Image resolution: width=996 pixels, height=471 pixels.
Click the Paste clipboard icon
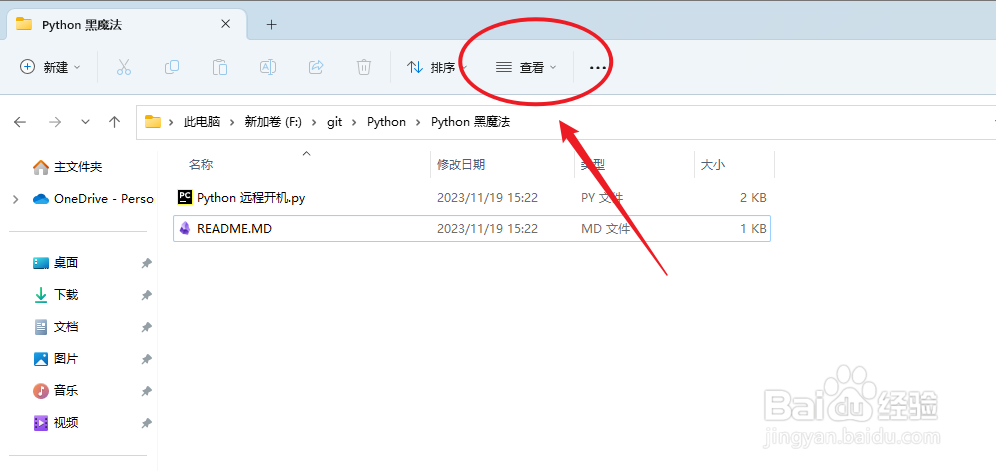tap(220, 67)
